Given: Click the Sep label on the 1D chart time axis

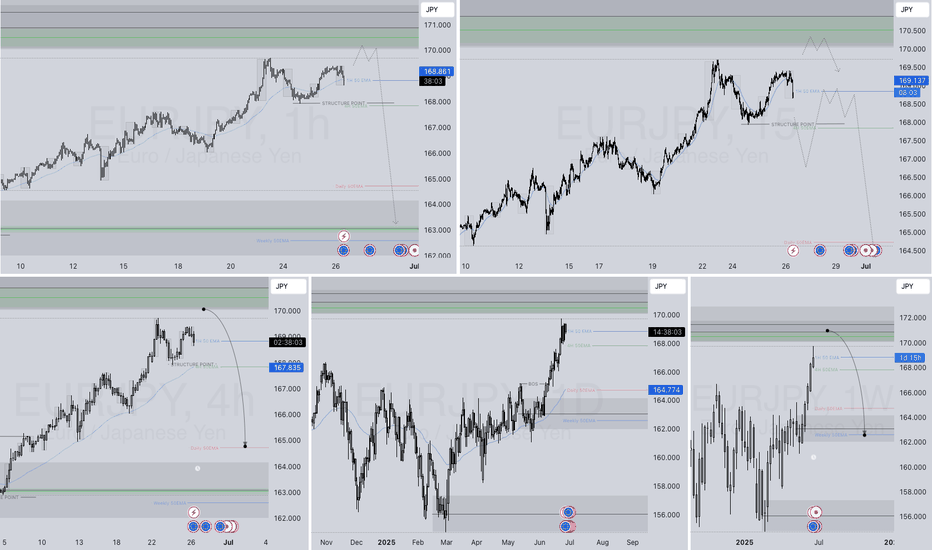Looking at the screenshot, I should 632,542.
